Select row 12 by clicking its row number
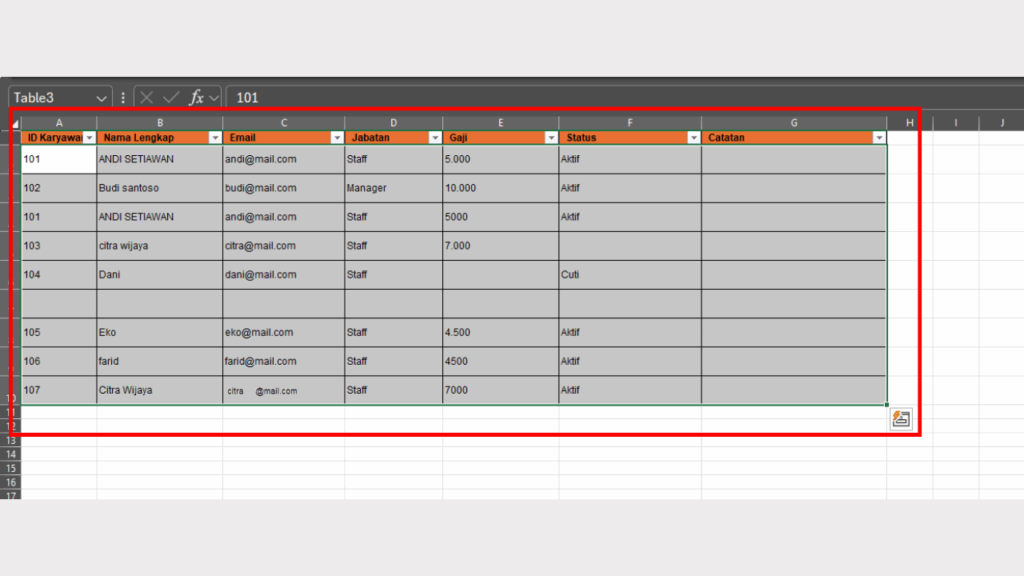This screenshot has width=1024, height=576. (x=14, y=426)
